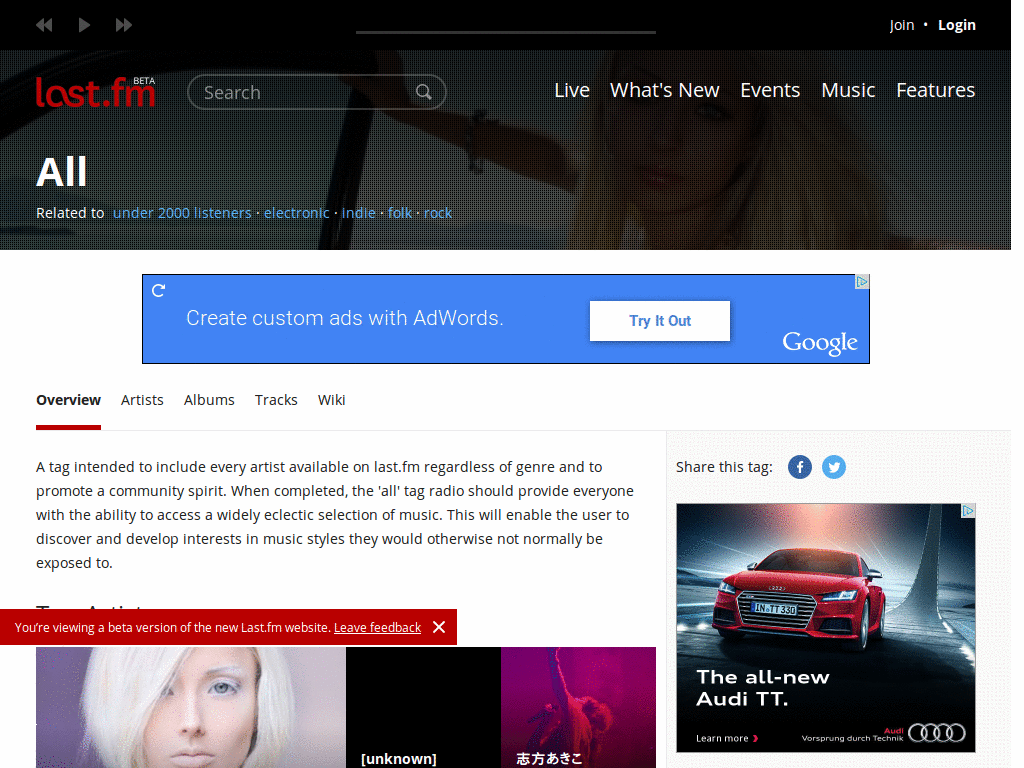1024x768 pixels.
Task: Click the 'All' tag heading
Action: (x=61, y=172)
